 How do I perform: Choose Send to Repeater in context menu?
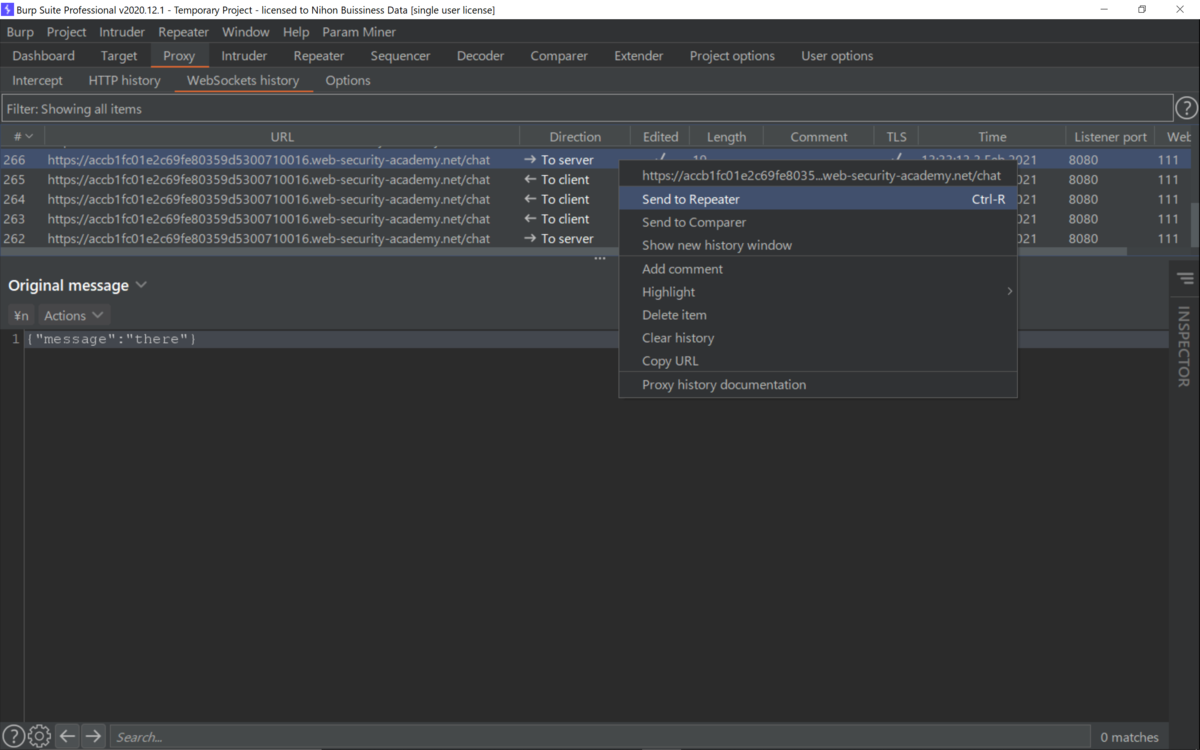click(818, 199)
